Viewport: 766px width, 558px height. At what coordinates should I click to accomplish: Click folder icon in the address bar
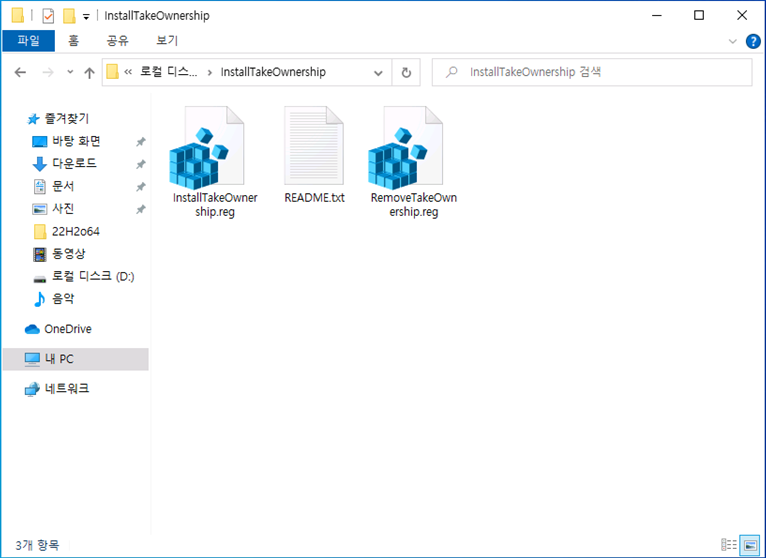click(x=112, y=72)
